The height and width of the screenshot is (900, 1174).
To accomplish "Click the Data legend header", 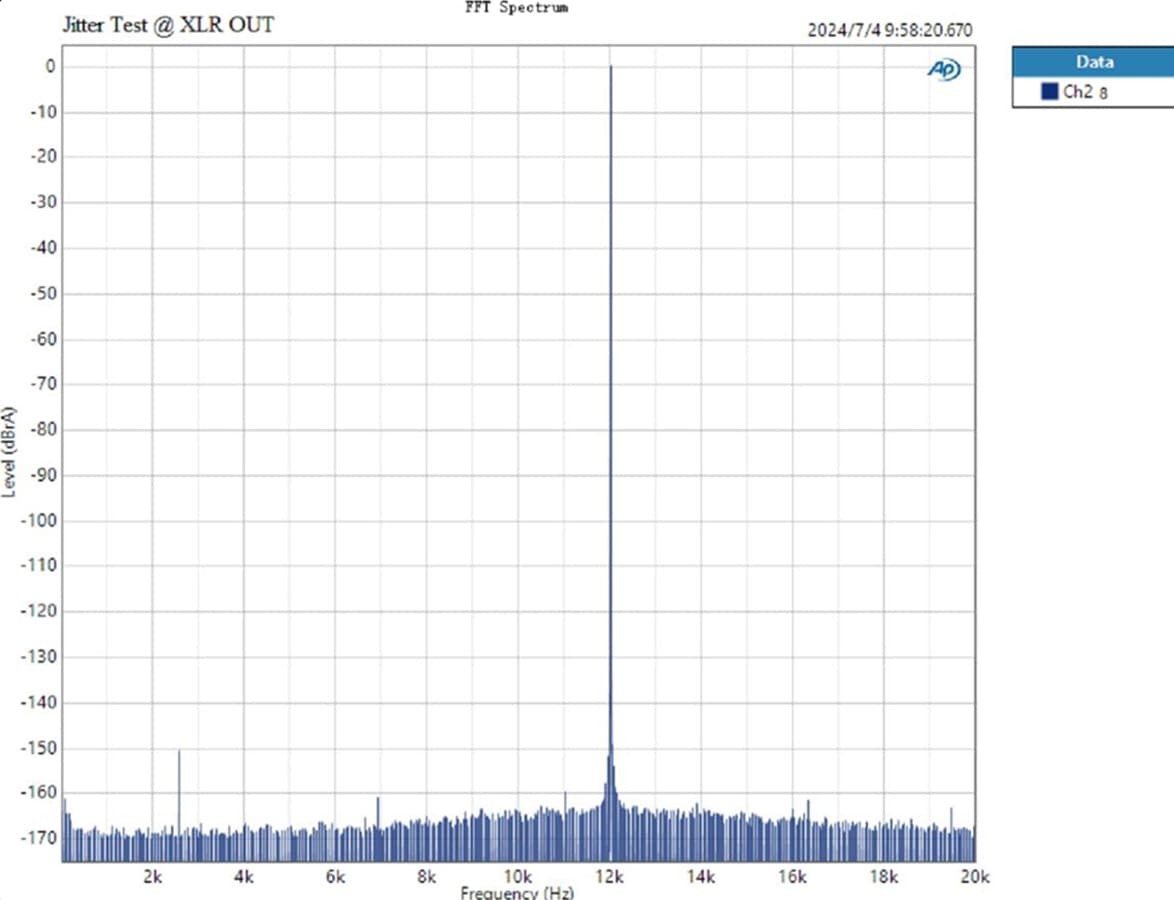I will point(1094,62).
